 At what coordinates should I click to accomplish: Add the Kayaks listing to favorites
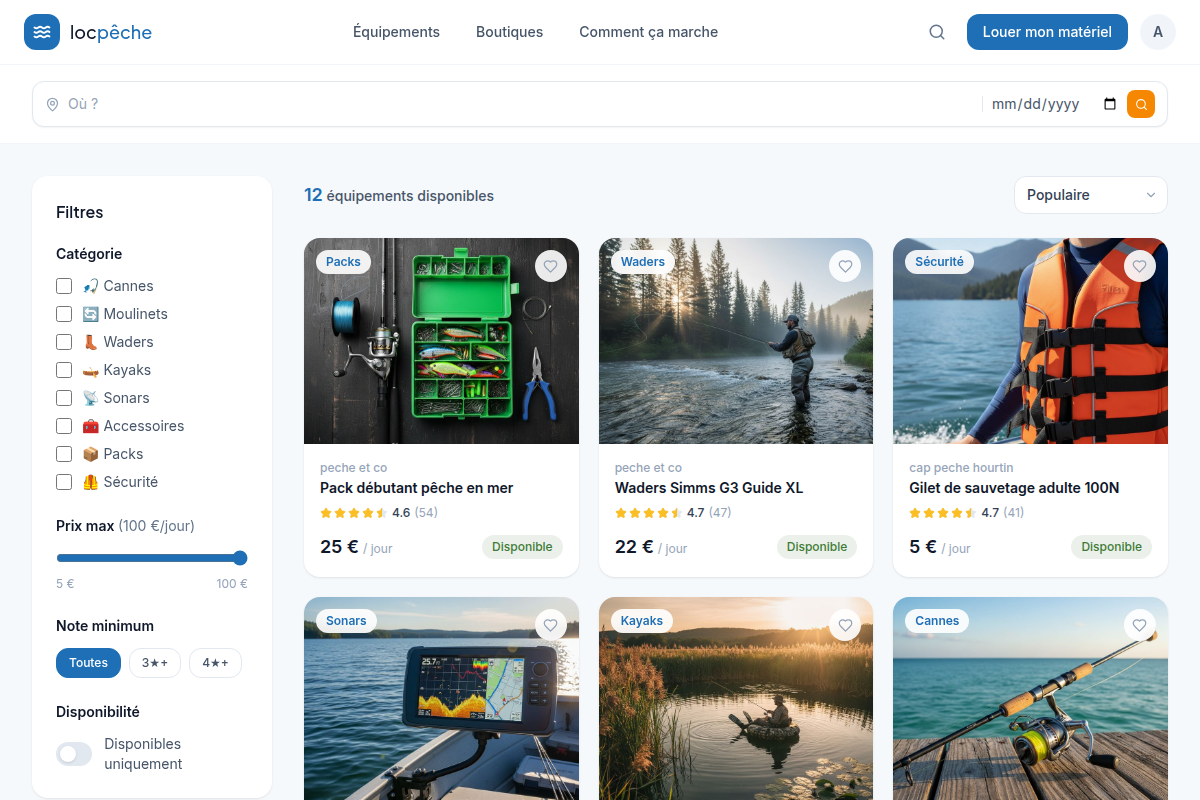[845, 625]
